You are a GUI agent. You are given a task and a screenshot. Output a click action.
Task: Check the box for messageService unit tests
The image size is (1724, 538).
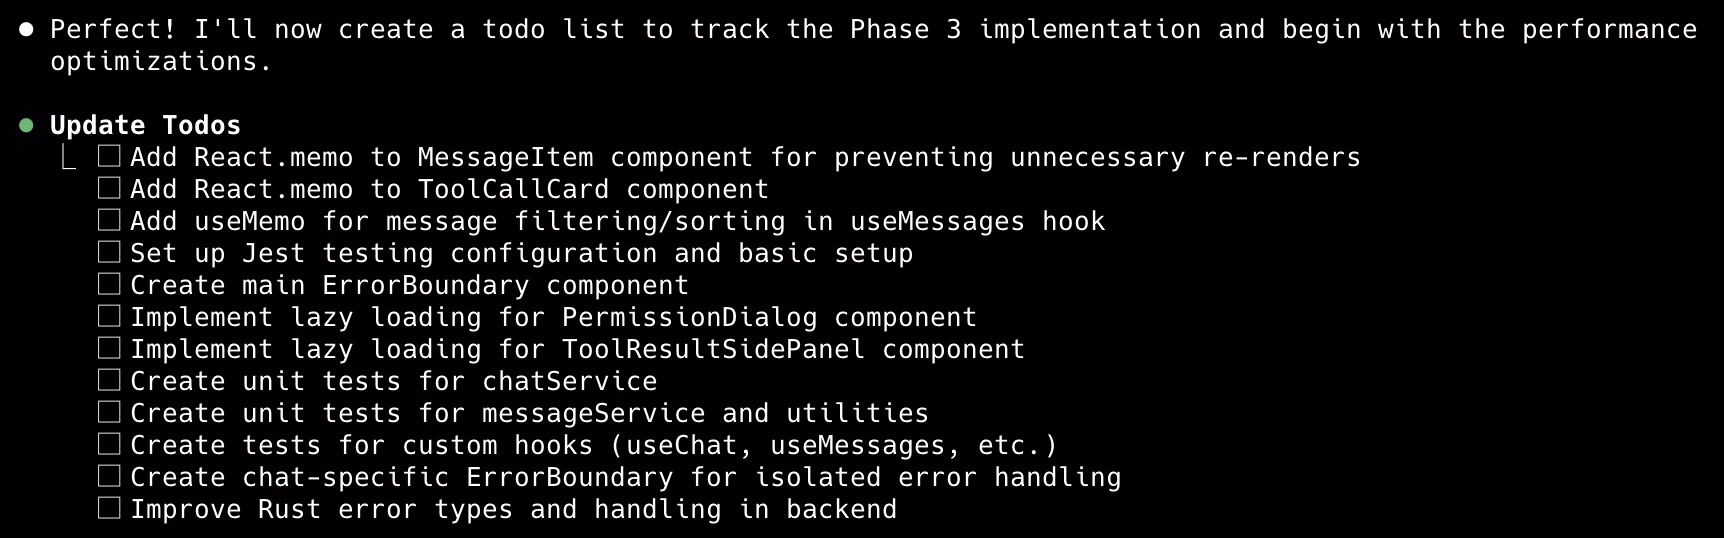coord(109,412)
